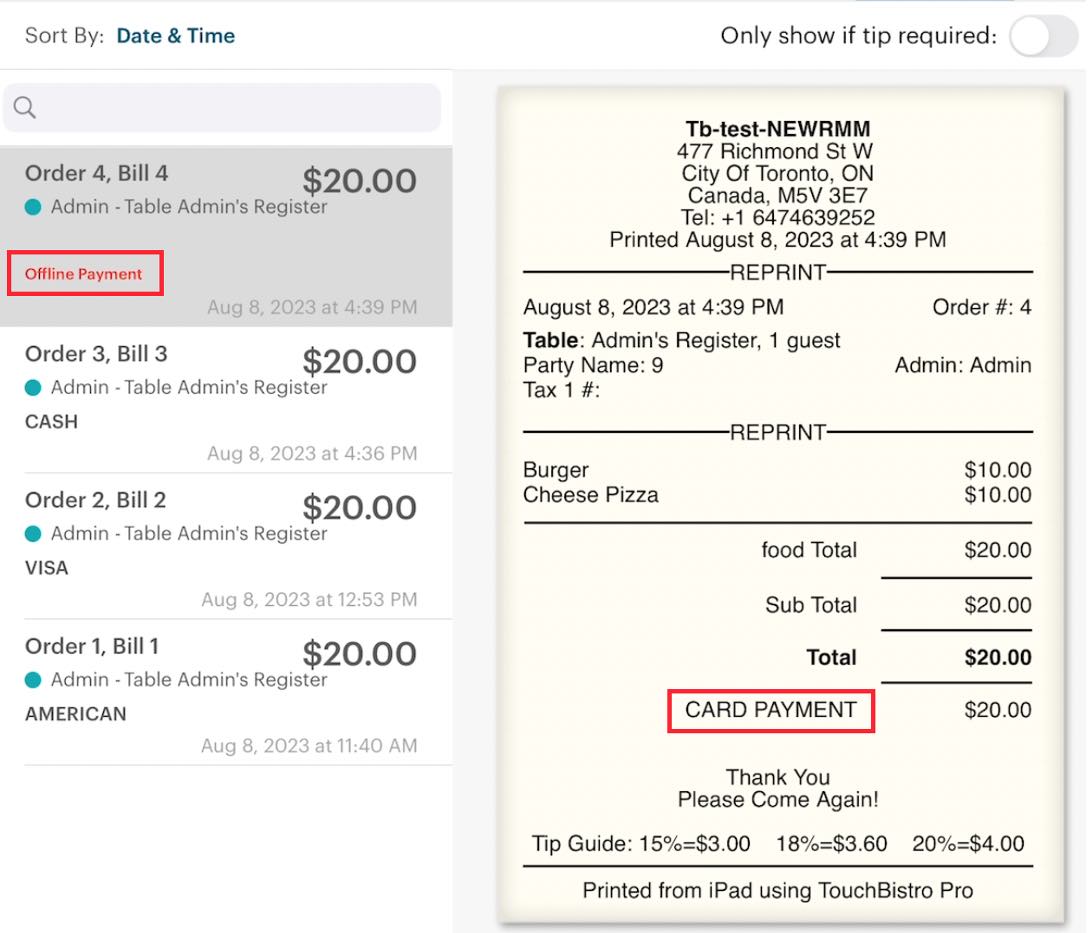
Task: Click the 'Offline Payment' label
Action: tap(84, 273)
